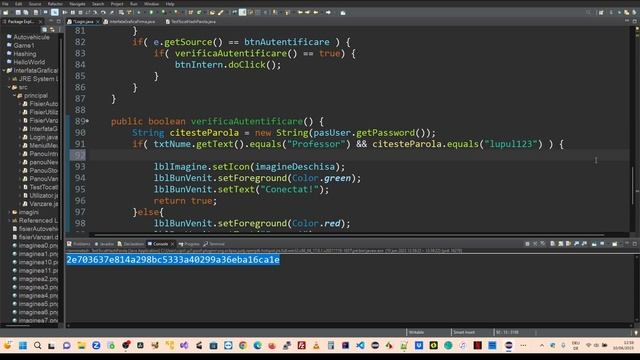The image size is (640, 360).
Task: Click the green Run toolbar icon
Action: (x=151, y=13)
